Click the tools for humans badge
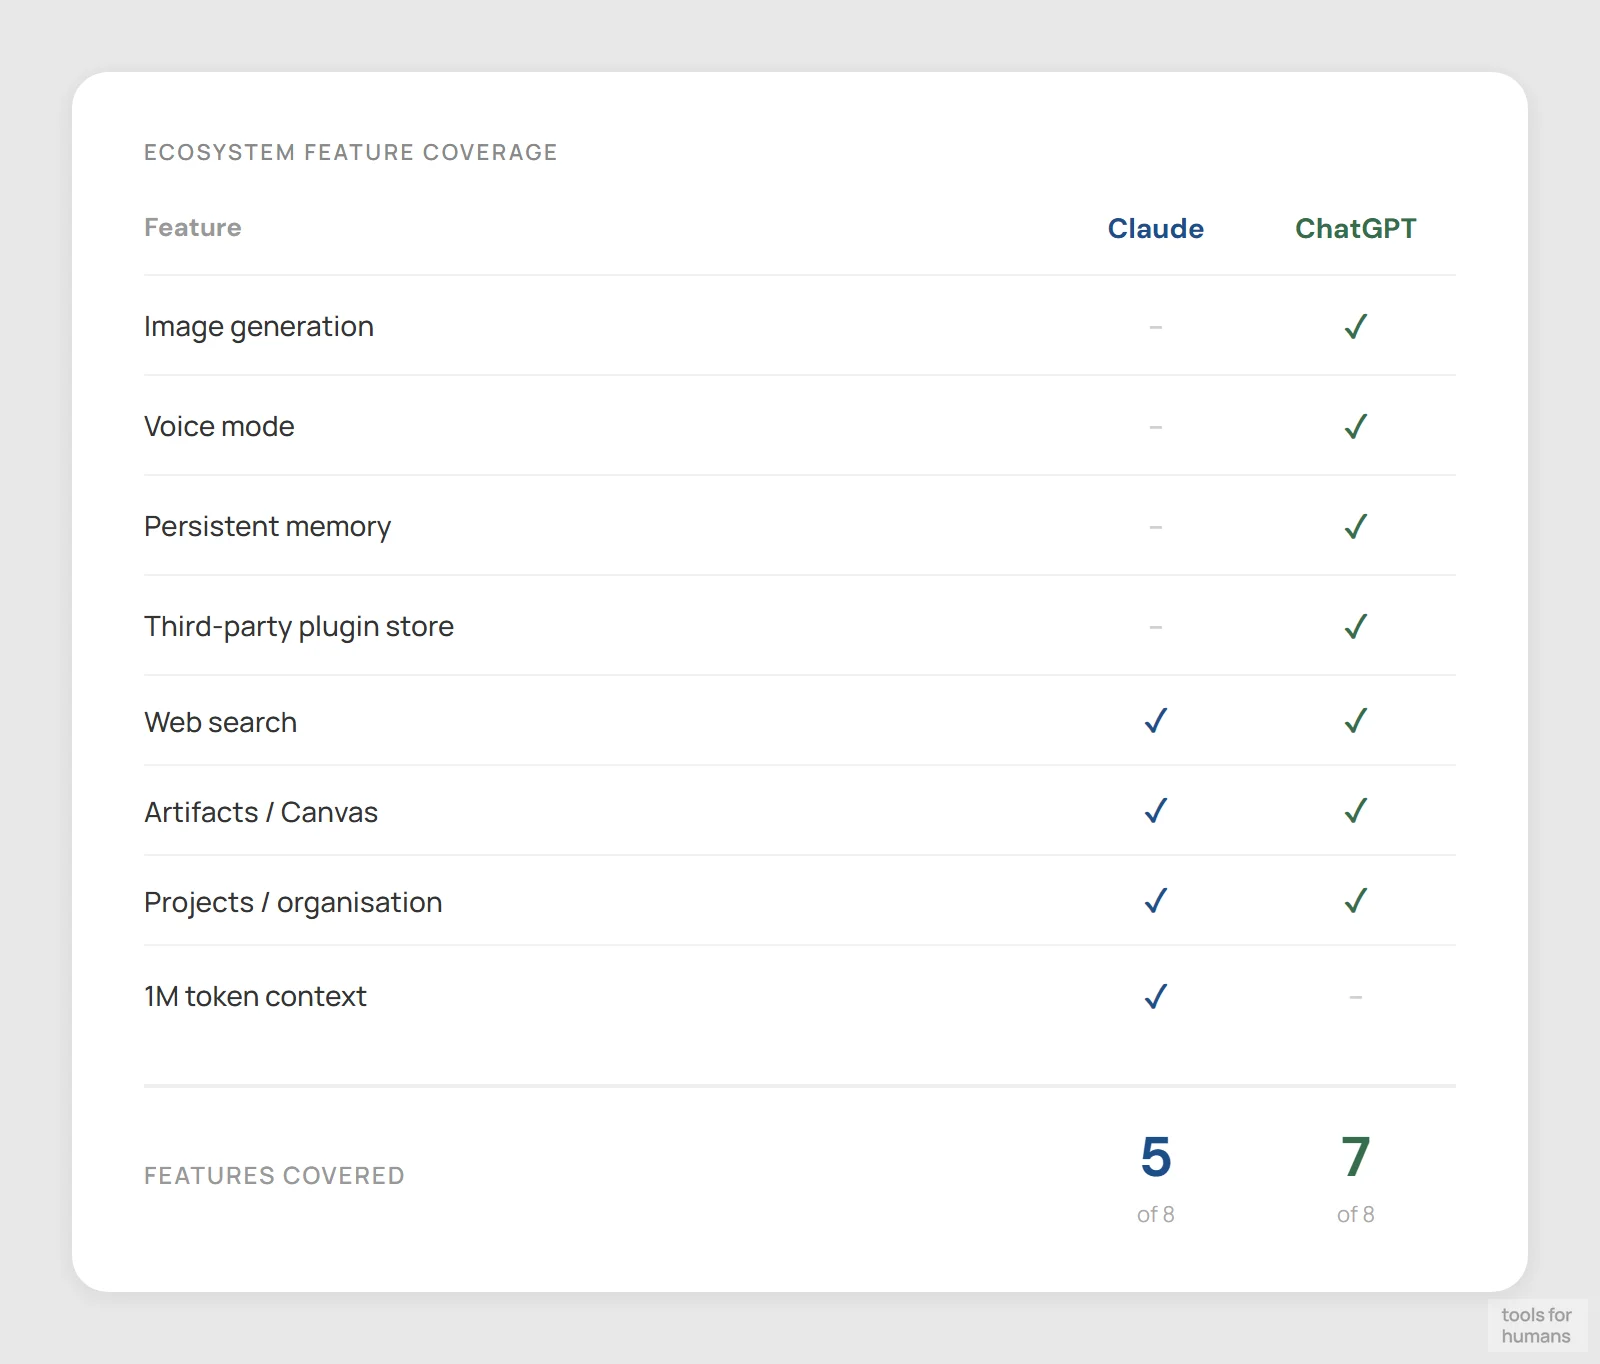 click(1538, 1326)
